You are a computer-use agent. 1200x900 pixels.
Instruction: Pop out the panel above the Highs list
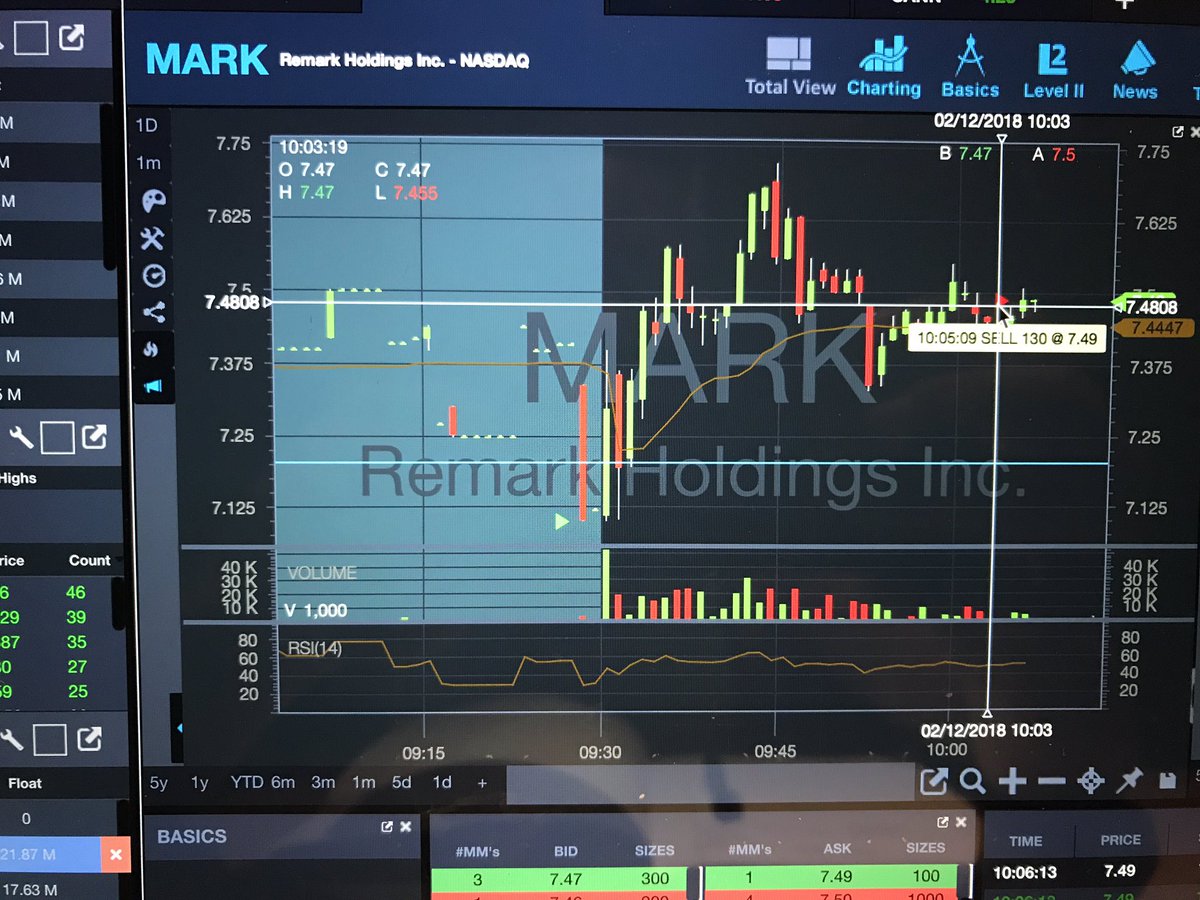pos(94,437)
